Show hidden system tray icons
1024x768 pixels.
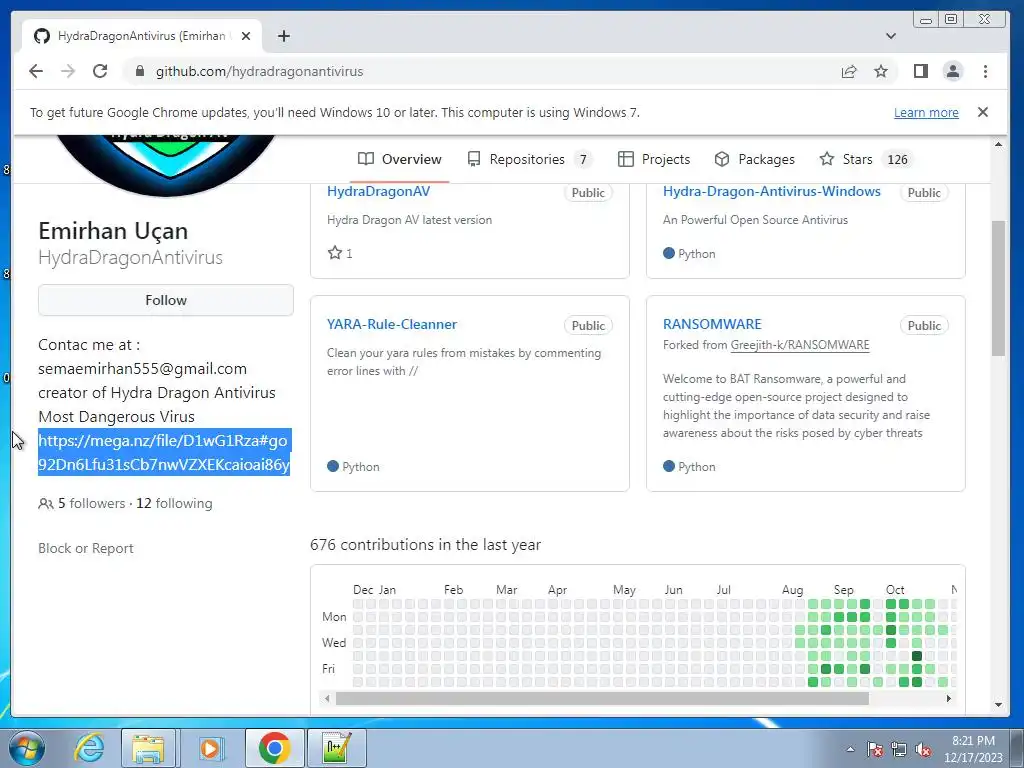(x=850, y=750)
